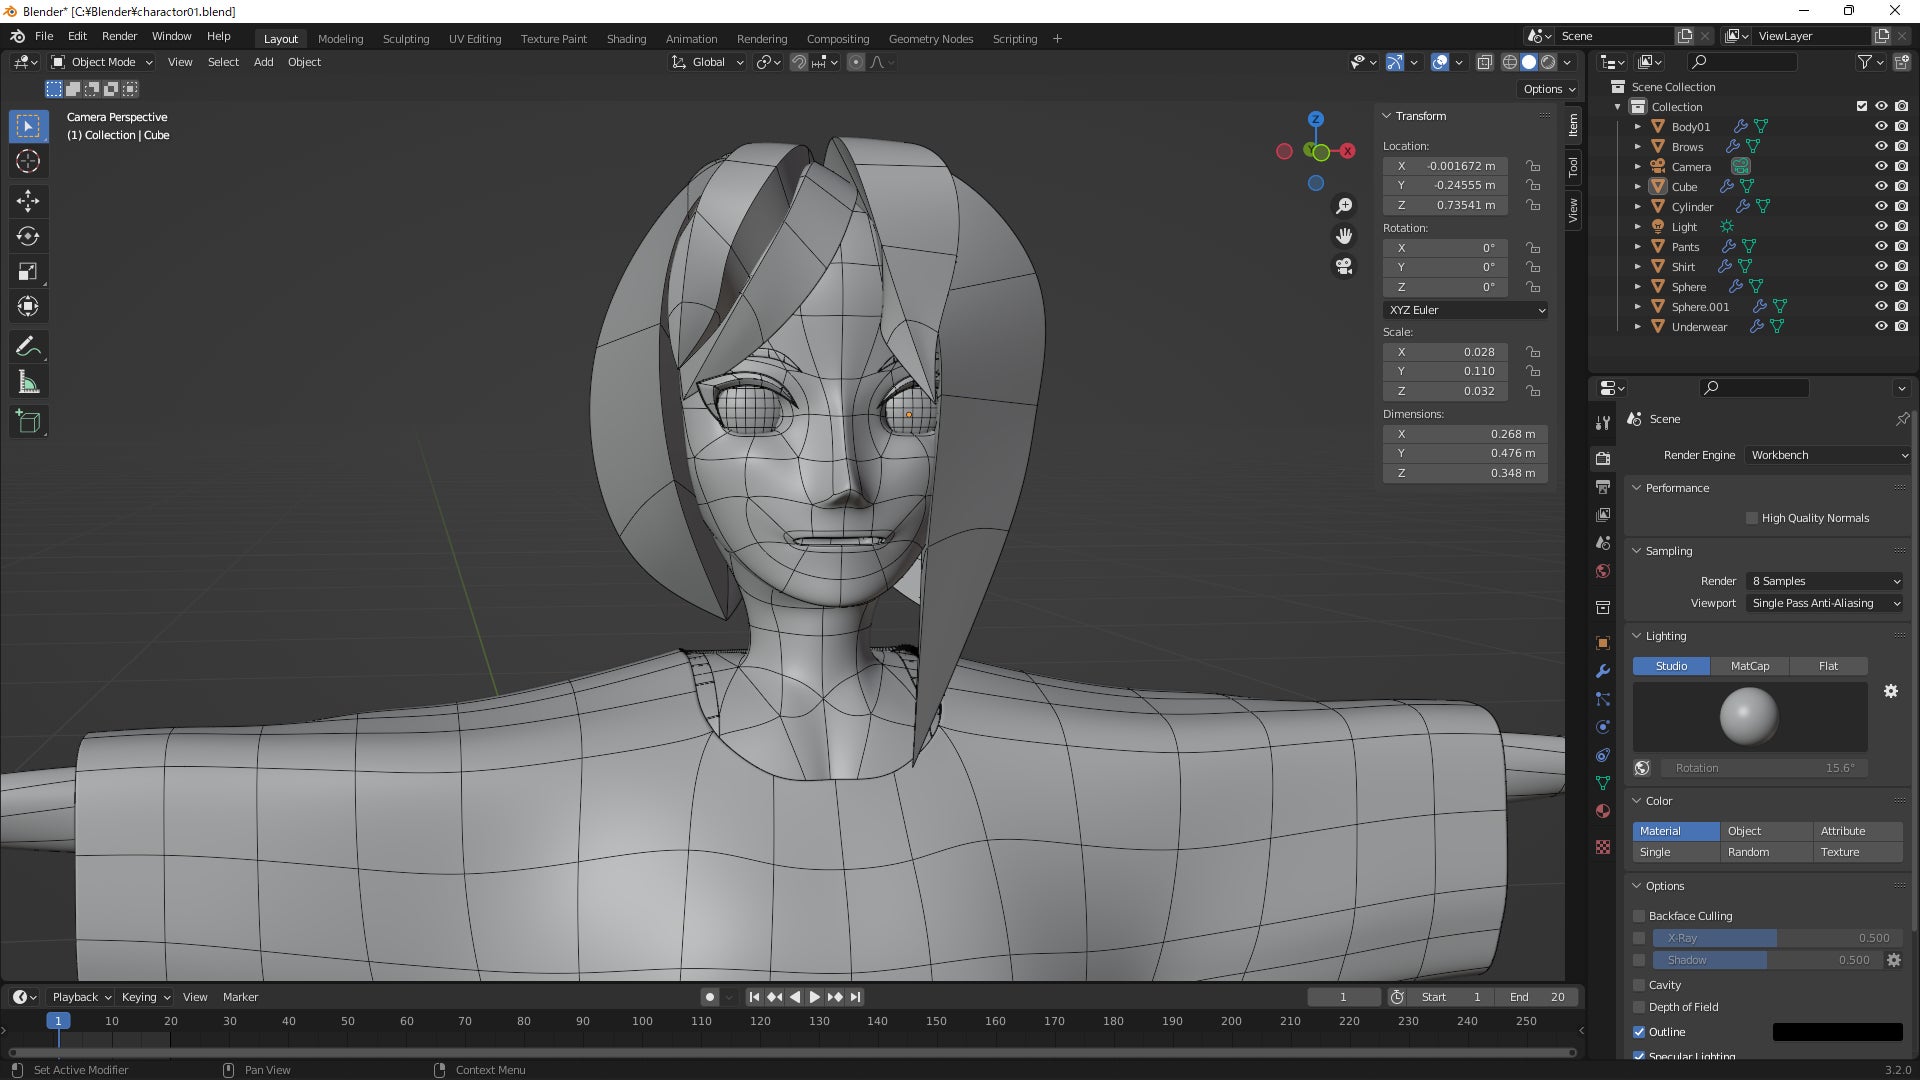Expand the Body01 tree item
This screenshot has width=1920, height=1080.
coord(1637,127)
